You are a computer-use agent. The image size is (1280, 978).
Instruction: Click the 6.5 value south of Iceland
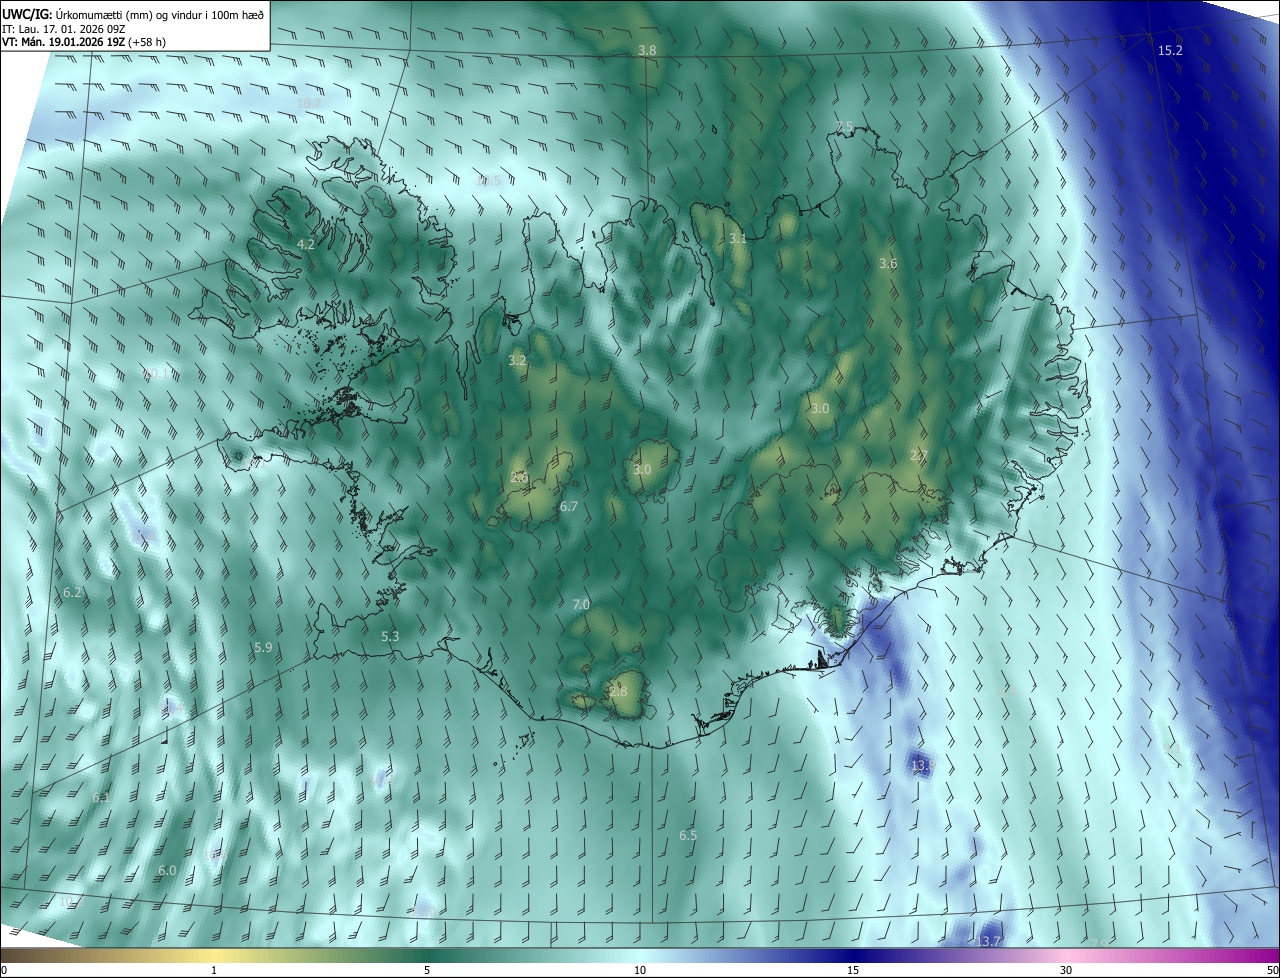(x=688, y=835)
